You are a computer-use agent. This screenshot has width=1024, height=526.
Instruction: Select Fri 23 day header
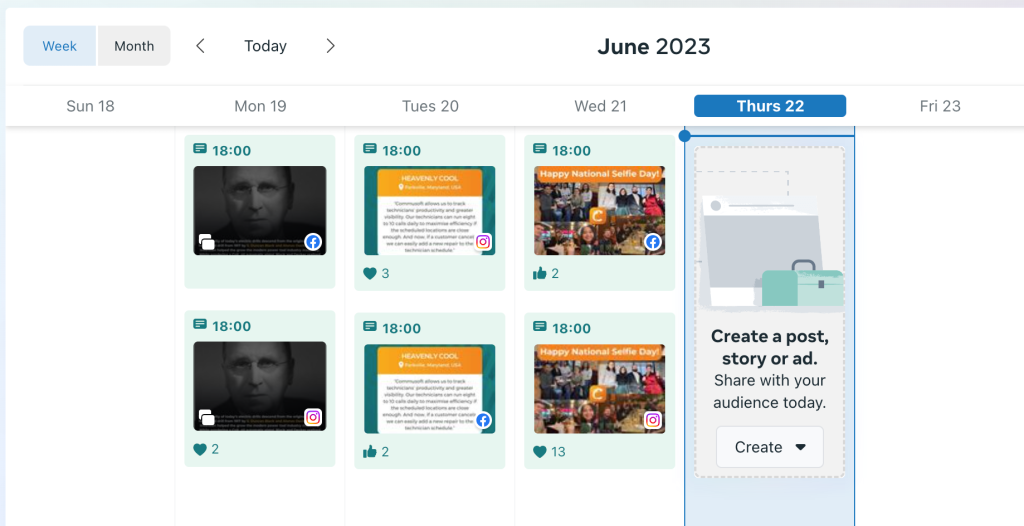[x=940, y=106]
